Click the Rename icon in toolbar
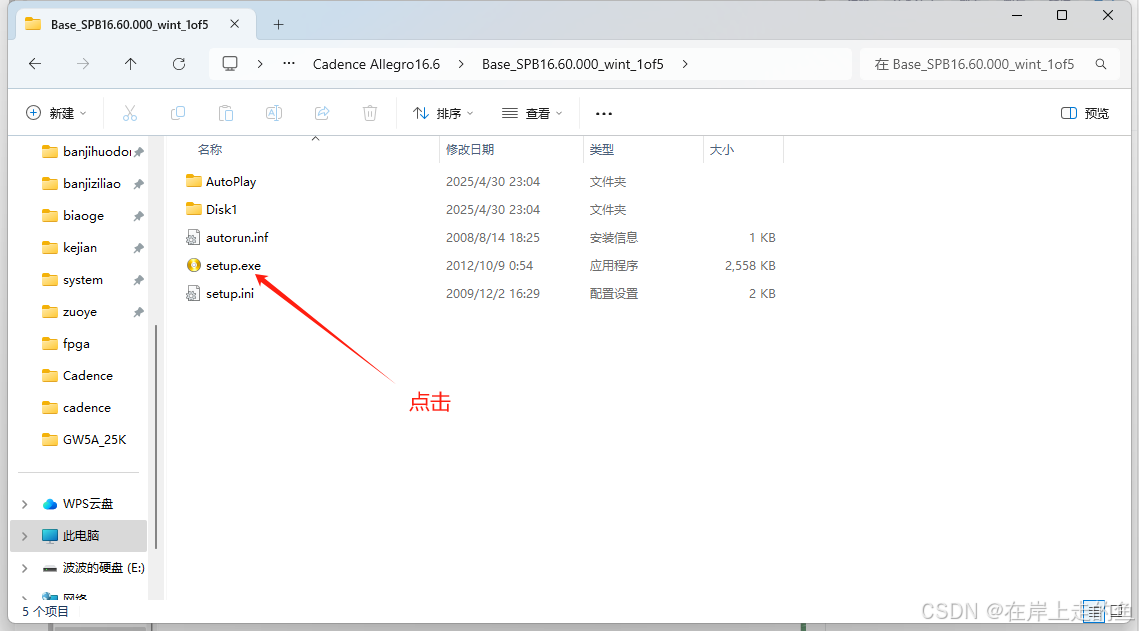Image resolution: width=1139 pixels, height=631 pixels. (274, 113)
